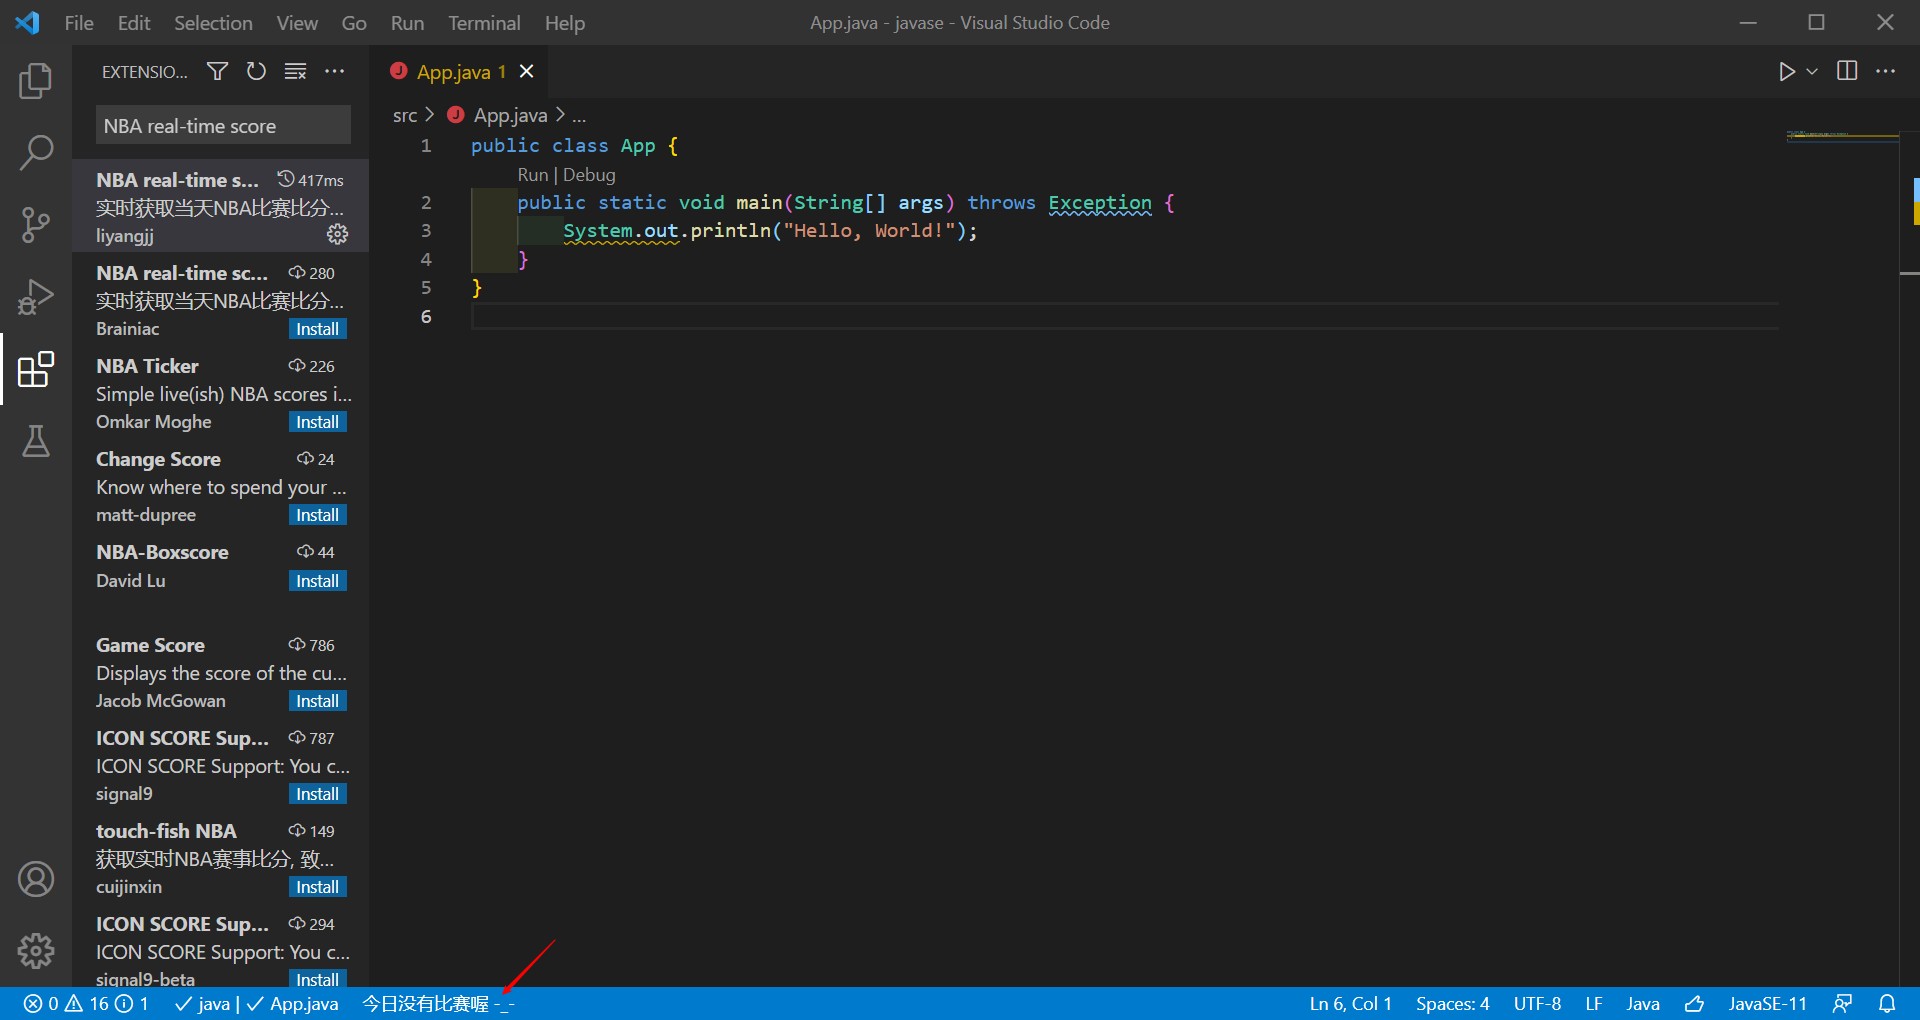1920x1020 pixels.
Task: Change indentation via Spaces: 4
Action: 1452,1003
